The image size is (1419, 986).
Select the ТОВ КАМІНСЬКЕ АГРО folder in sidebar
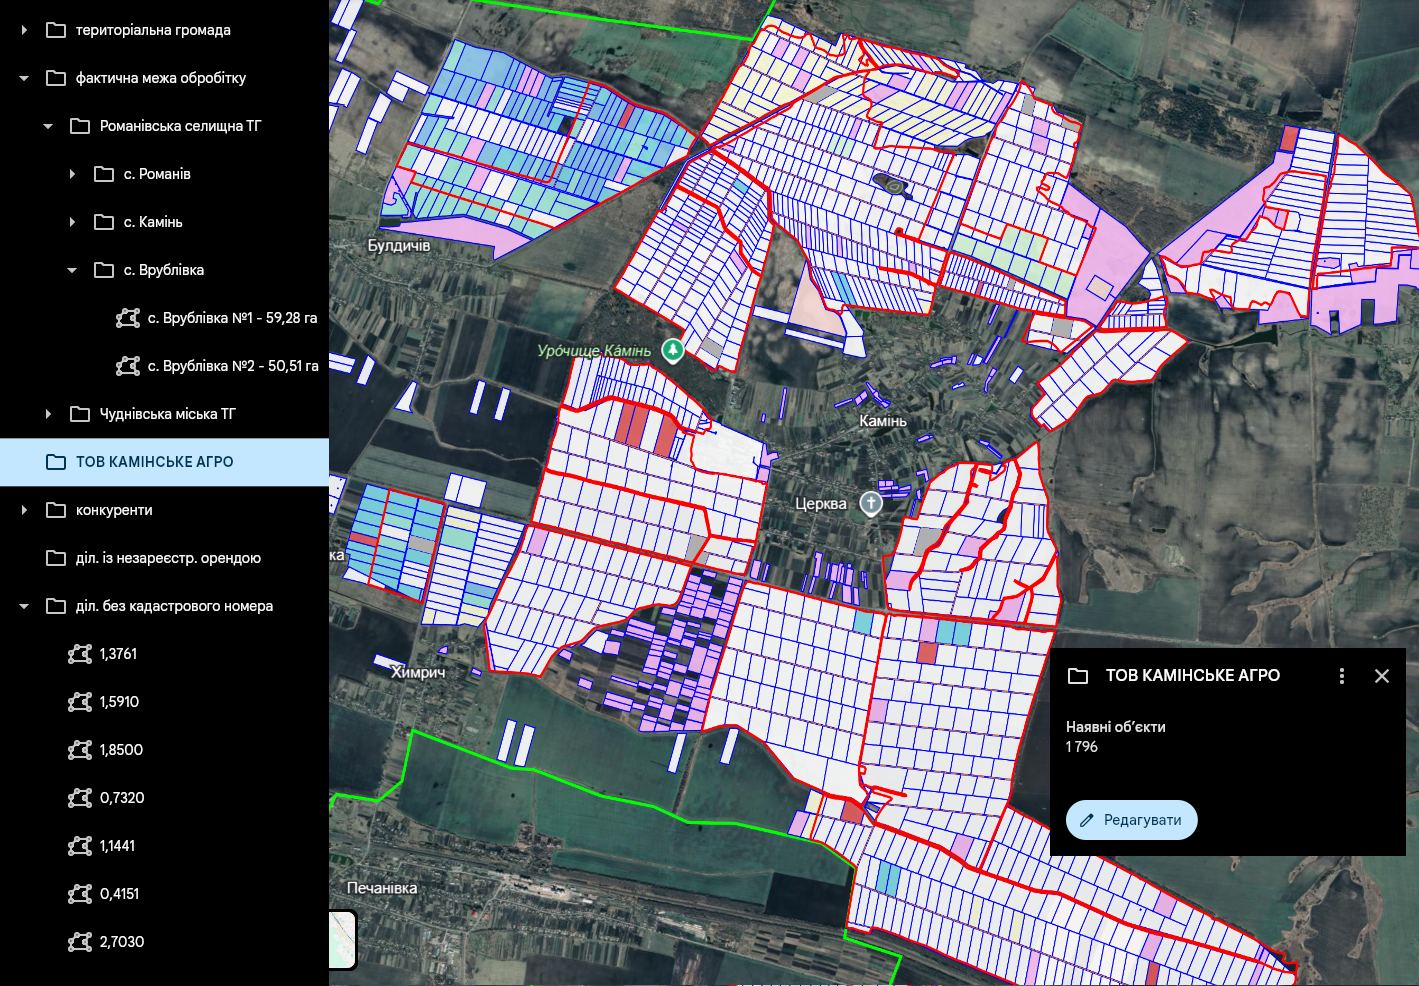[154, 462]
